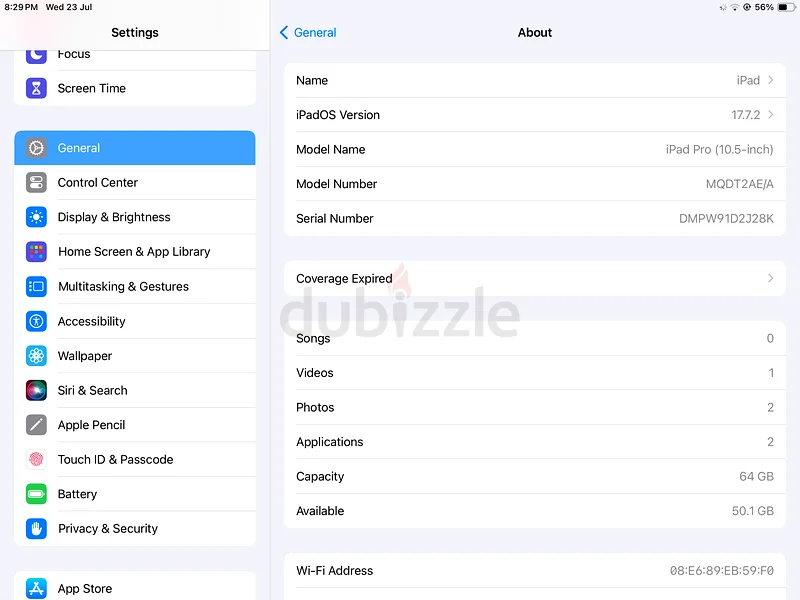
Task: Open Wallpaper settings
Action: point(135,356)
